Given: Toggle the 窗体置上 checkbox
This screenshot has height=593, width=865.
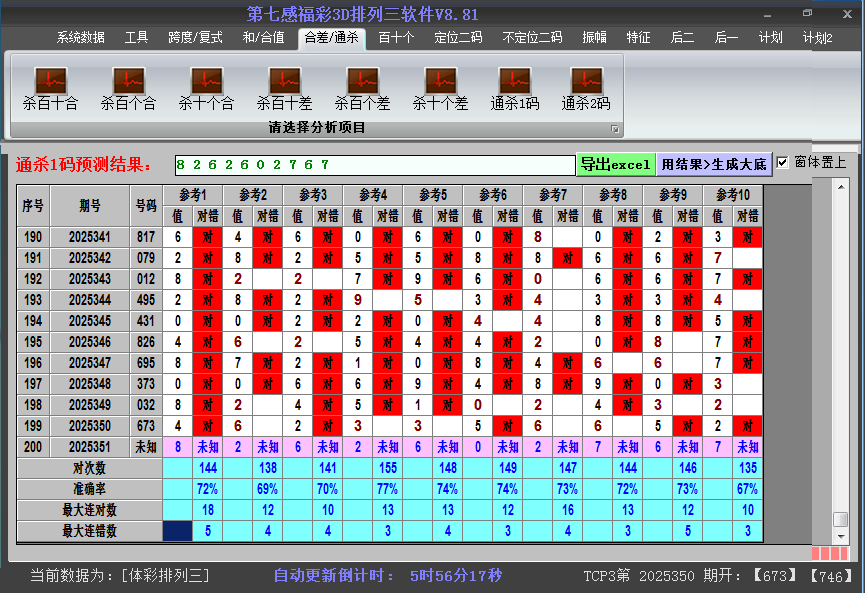Looking at the screenshot, I should coord(783,163).
